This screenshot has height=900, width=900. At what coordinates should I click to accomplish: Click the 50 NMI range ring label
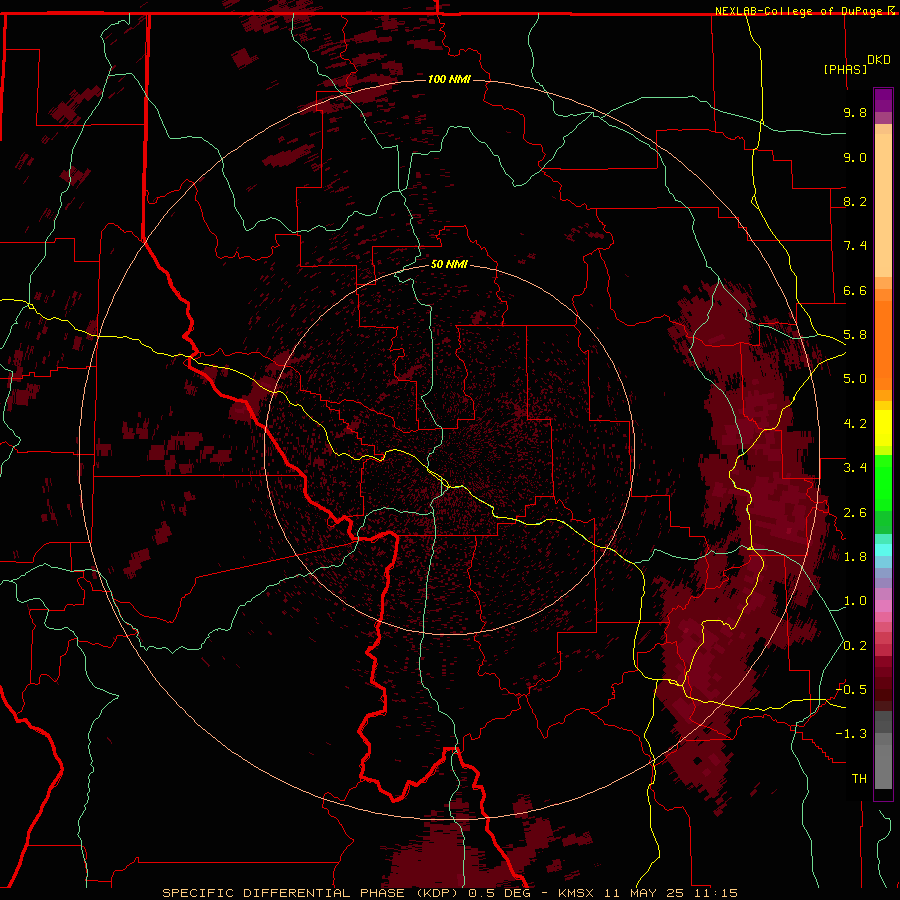449,264
